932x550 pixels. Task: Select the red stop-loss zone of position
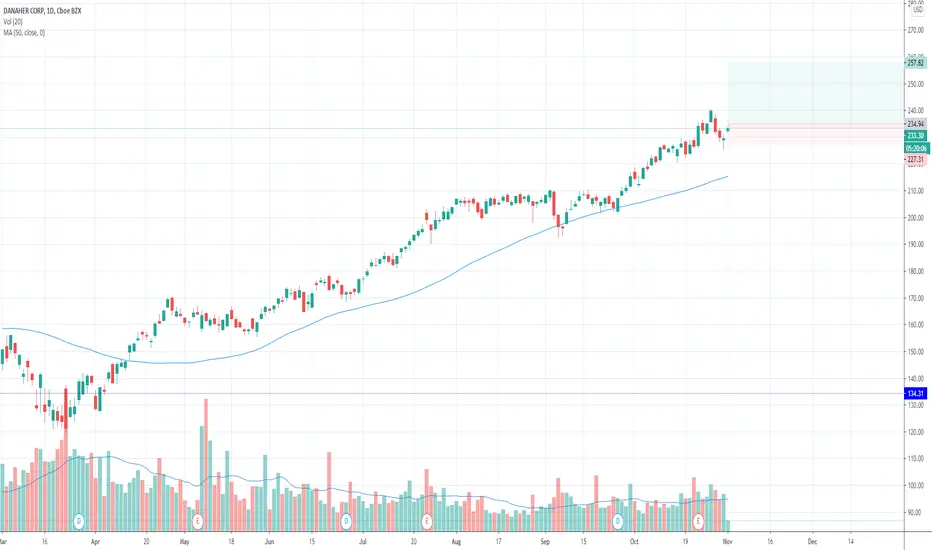coord(816,134)
